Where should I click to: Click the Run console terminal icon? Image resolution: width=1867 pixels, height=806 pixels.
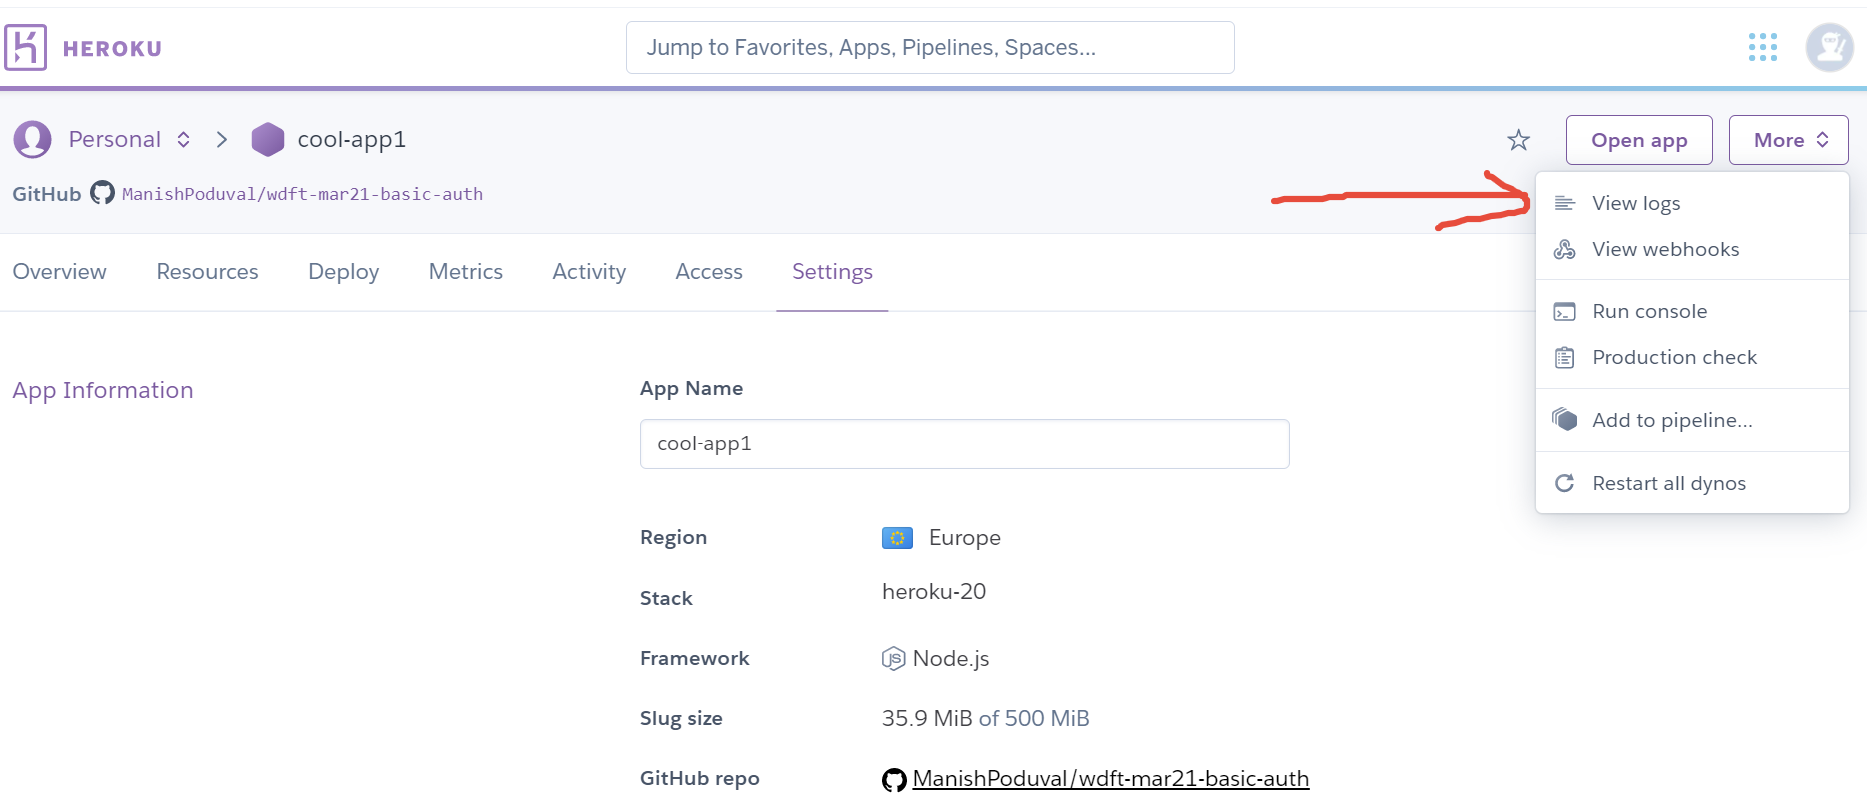[x=1565, y=312]
